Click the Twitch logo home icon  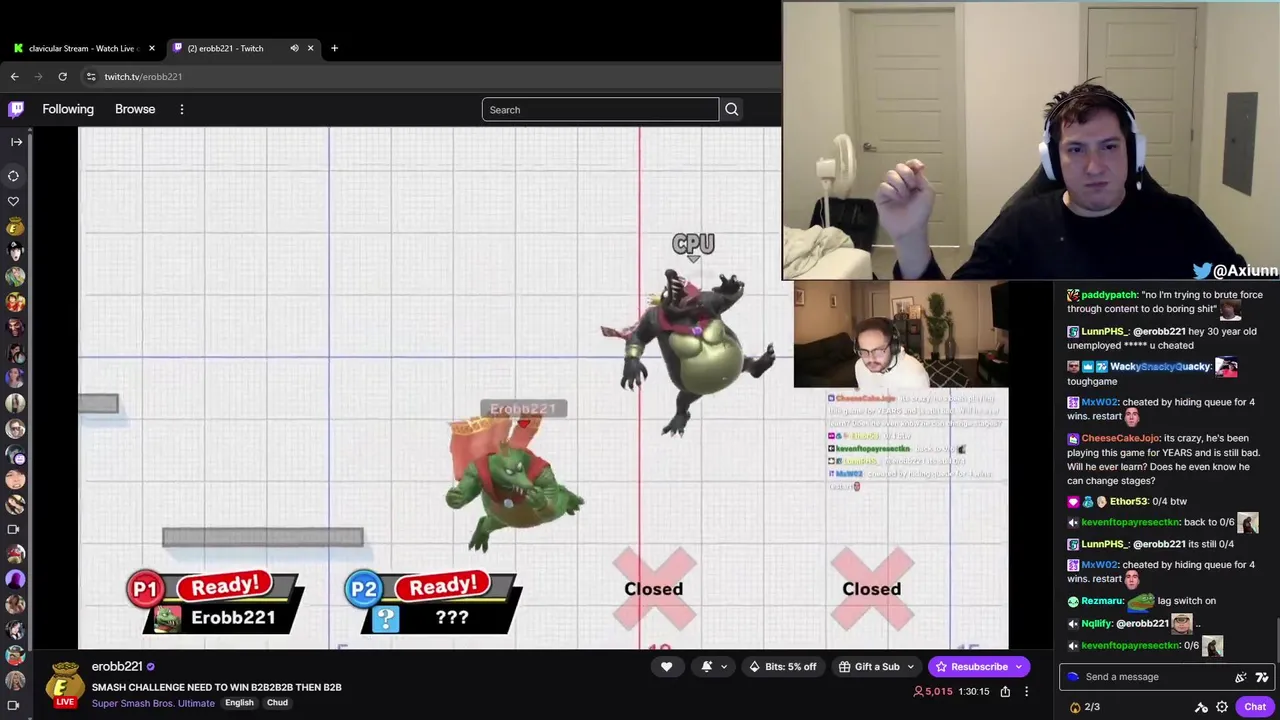pyautogui.click(x=16, y=109)
